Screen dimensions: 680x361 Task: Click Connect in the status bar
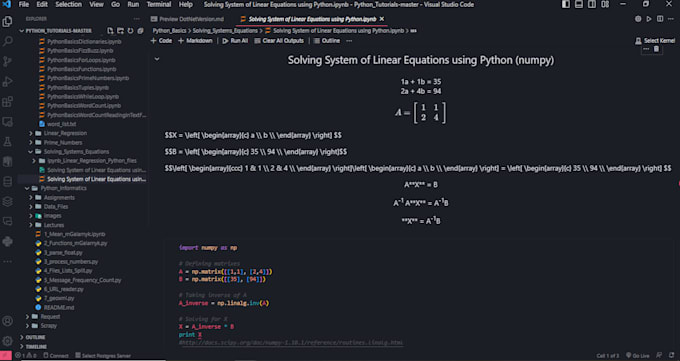click(x=56, y=356)
